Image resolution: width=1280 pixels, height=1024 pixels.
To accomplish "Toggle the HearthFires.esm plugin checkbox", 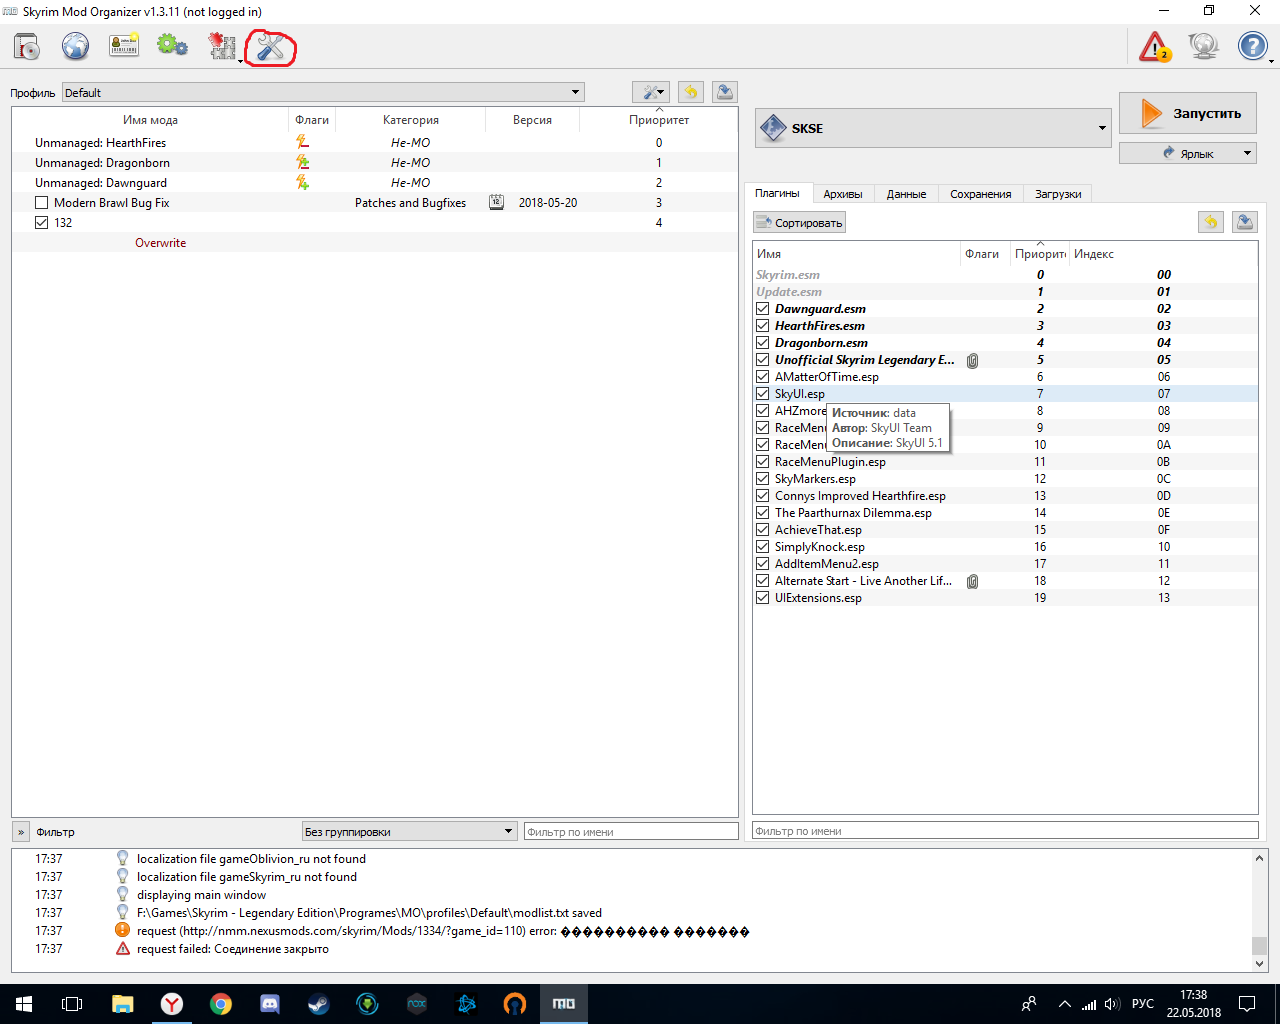I will pyautogui.click(x=763, y=326).
